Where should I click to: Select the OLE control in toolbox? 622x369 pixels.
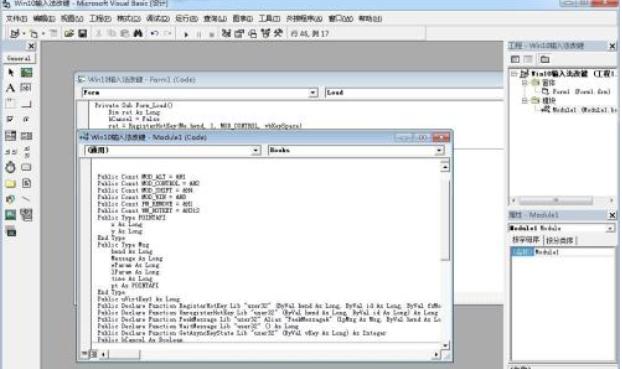point(11,231)
